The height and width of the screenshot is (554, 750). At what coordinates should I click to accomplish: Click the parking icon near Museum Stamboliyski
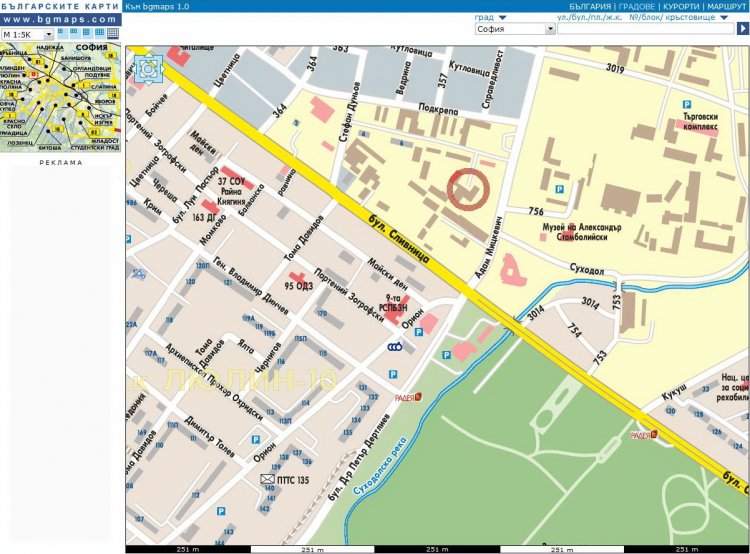coord(560,188)
